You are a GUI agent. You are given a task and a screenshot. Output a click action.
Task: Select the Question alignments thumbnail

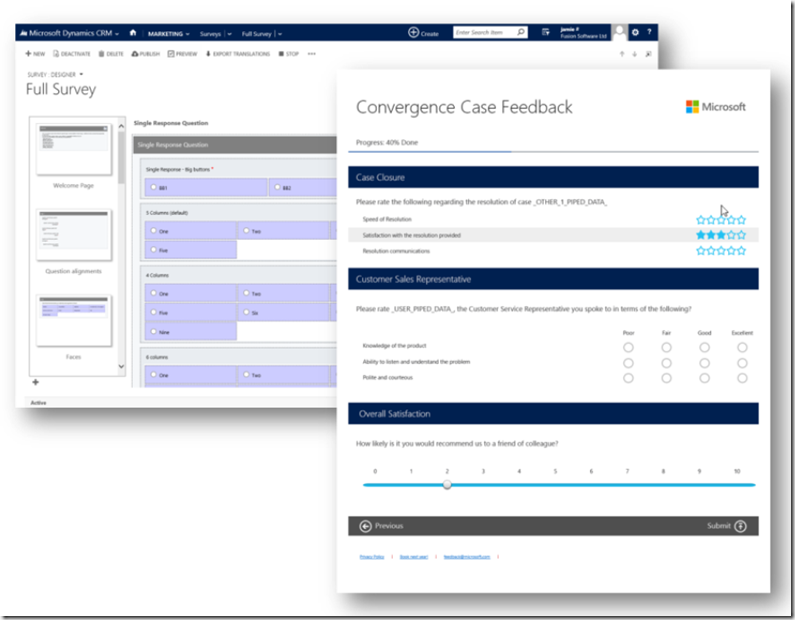(x=74, y=235)
